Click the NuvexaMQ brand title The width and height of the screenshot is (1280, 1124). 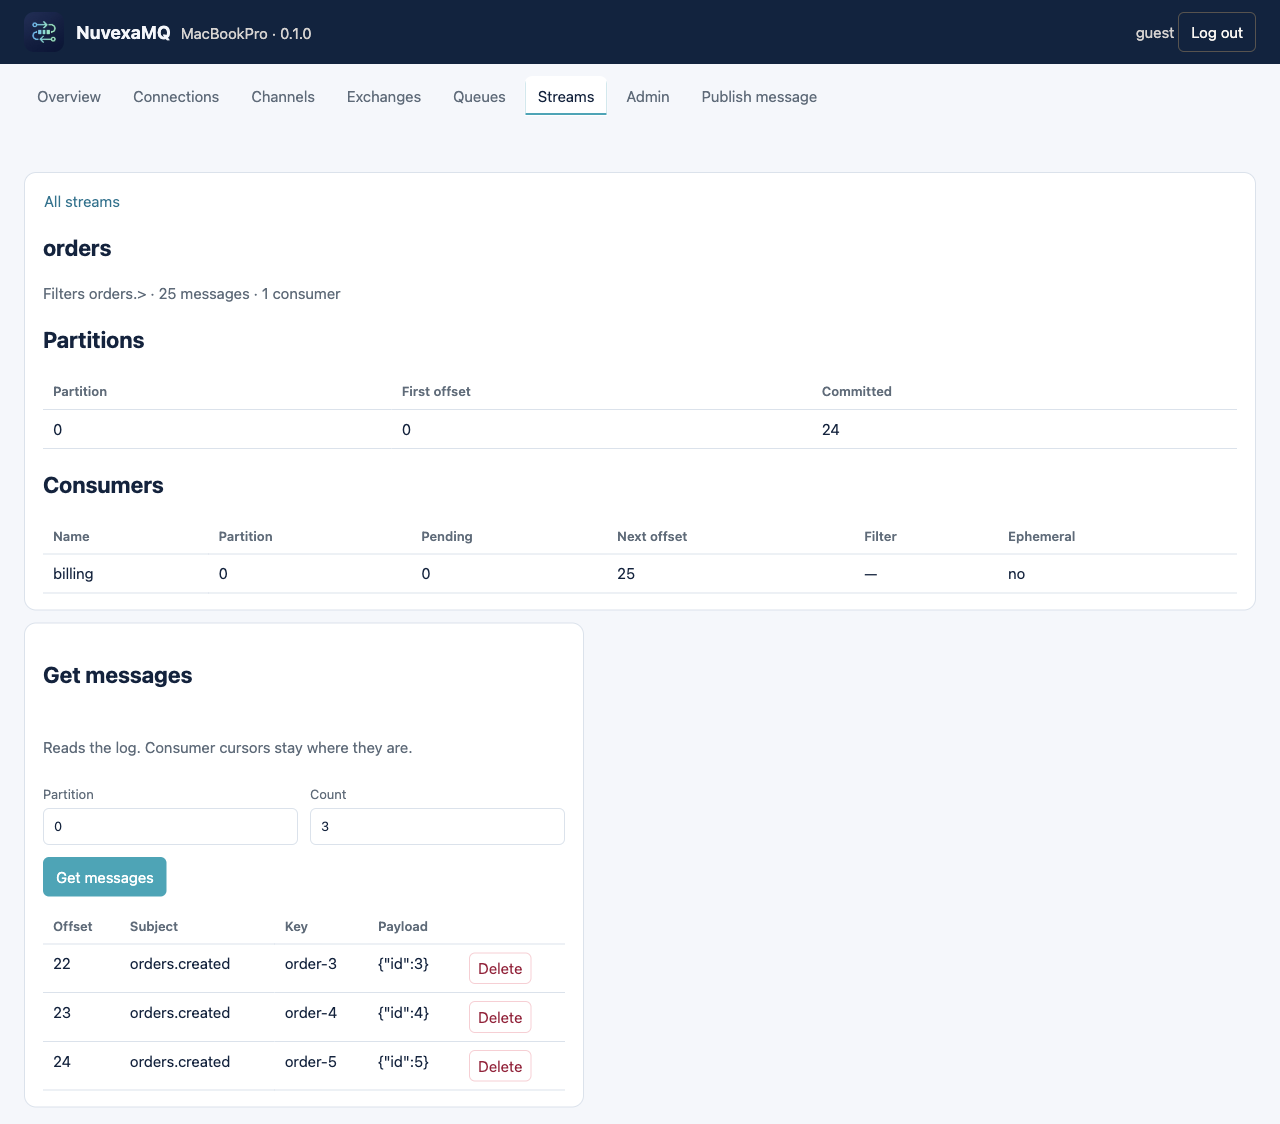tap(123, 33)
